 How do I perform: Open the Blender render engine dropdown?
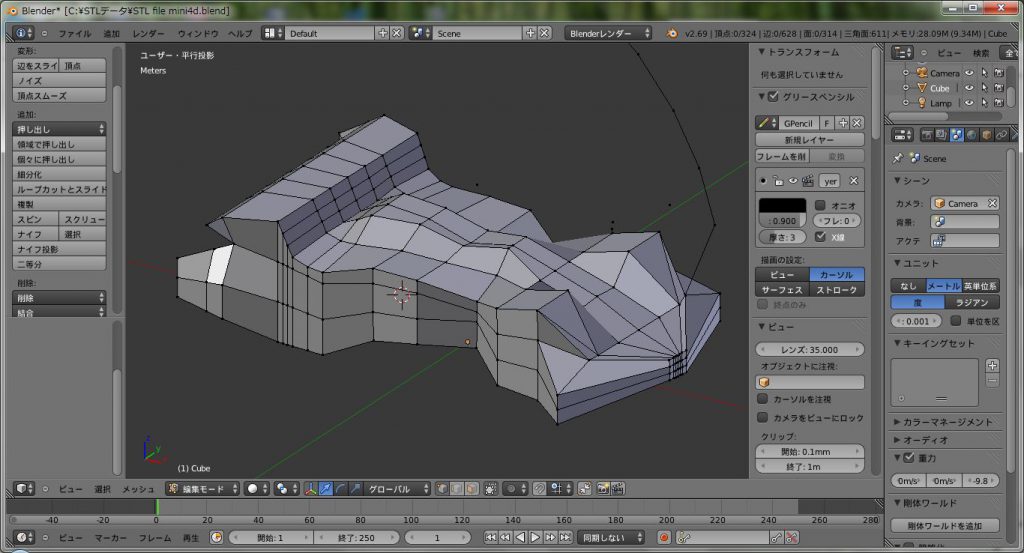click(608, 33)
